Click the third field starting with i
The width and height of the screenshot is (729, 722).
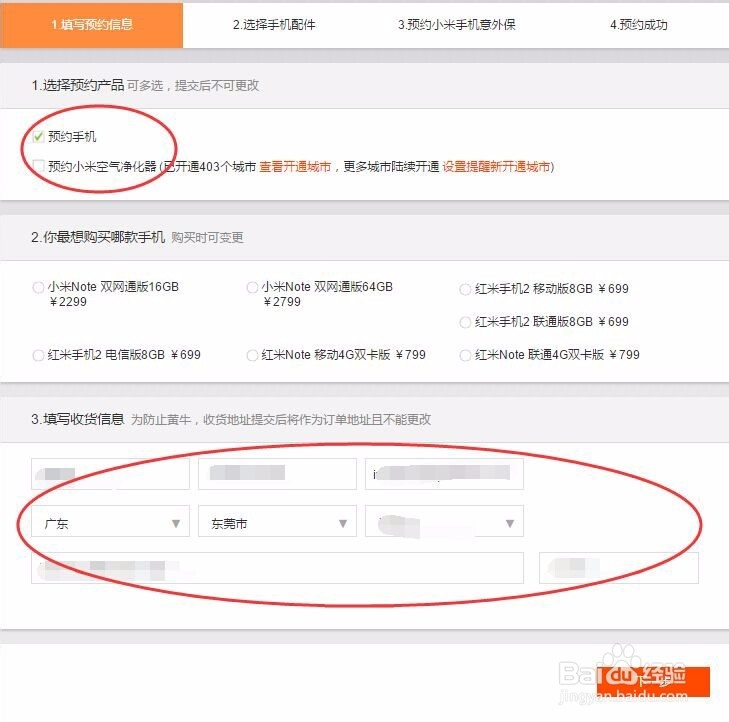444,474
